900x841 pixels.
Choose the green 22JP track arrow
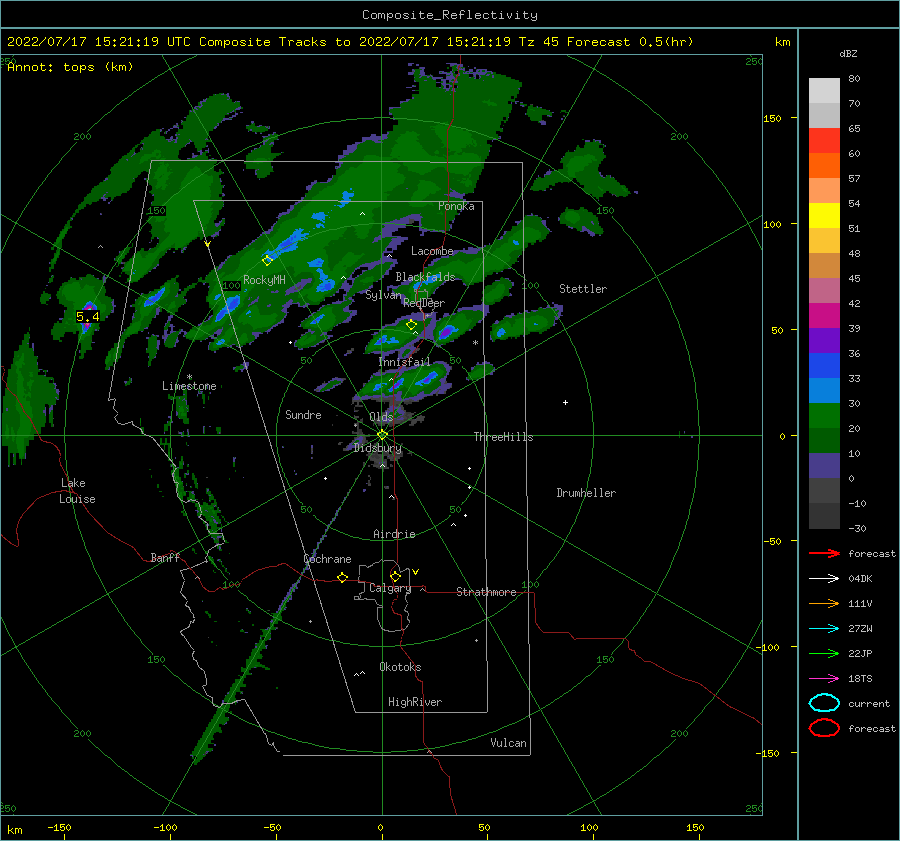click(x=824, y=653)
